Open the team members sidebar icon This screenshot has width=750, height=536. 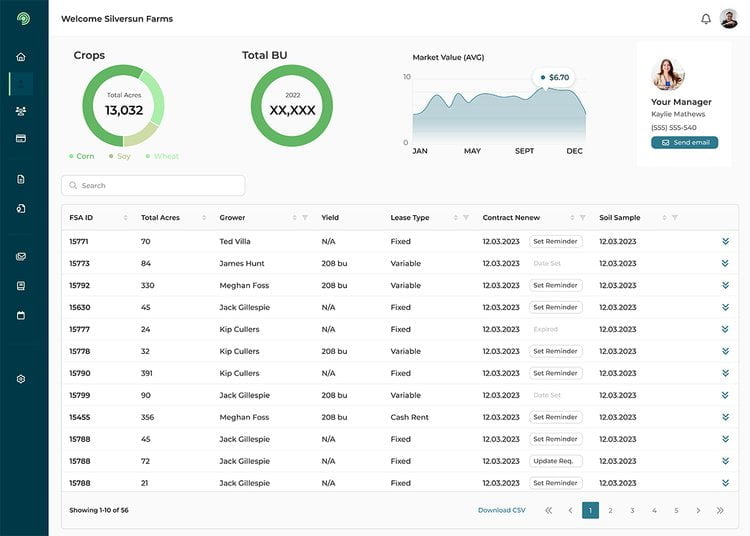(21, 111)
